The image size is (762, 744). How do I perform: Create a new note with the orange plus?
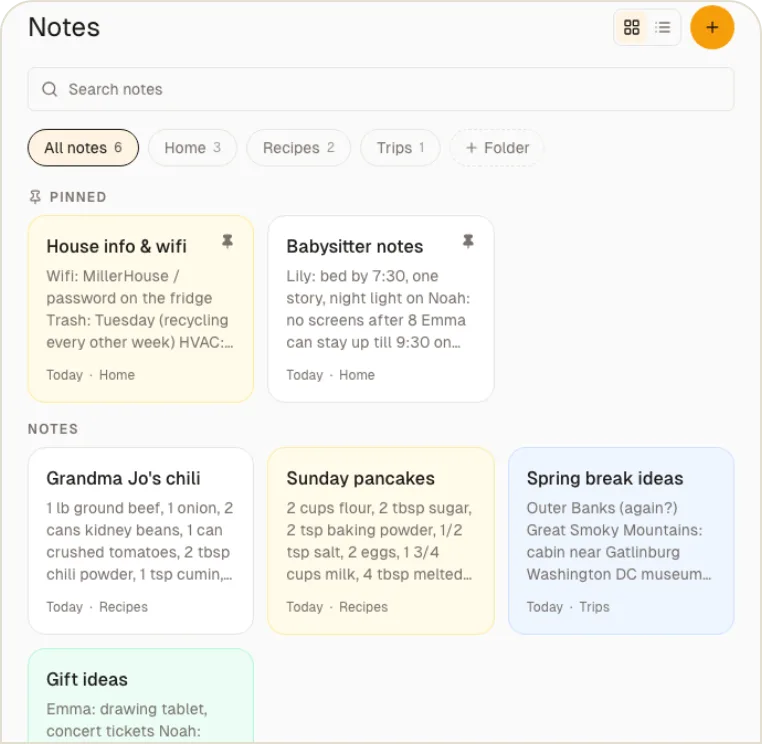tap(712, 27)
